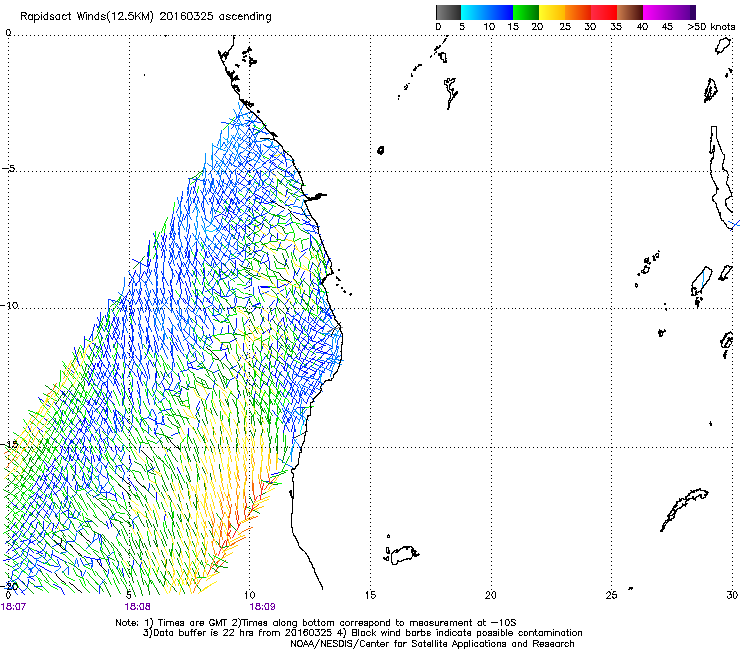Click the '-5' latitude label on left axis
The height and width of the screenshot is (650, 740).
click(x=9, y=169)
